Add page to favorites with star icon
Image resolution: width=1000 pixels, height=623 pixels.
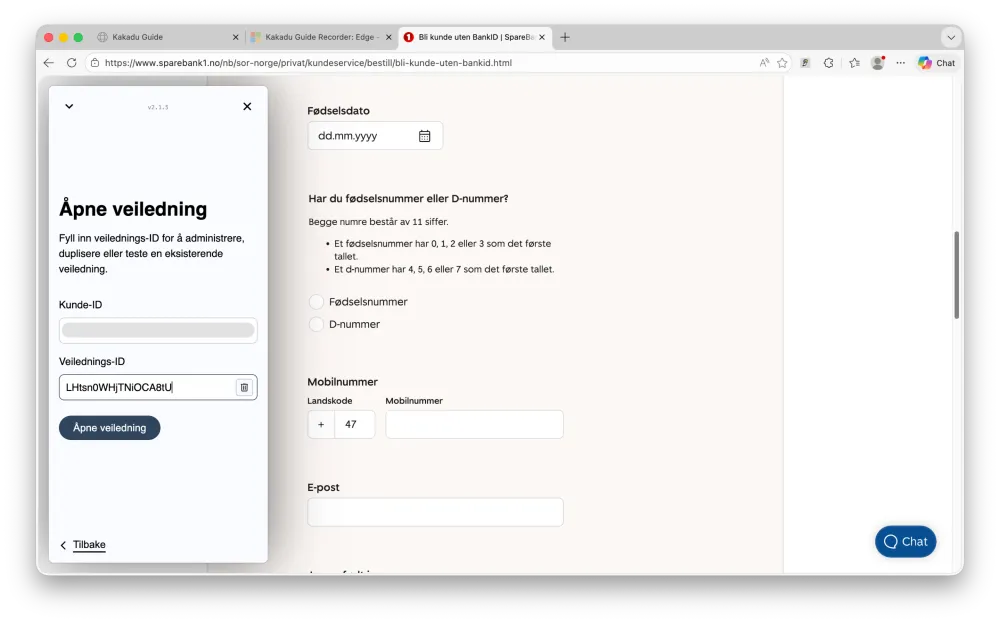(x=782, y=62)
